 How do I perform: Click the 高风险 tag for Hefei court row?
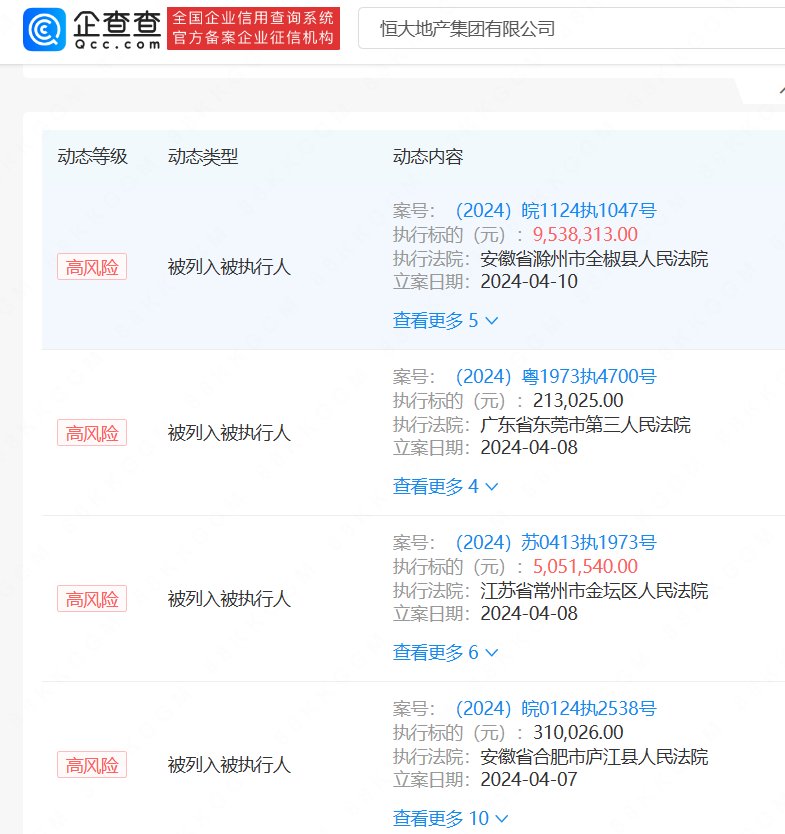point(92,765)
